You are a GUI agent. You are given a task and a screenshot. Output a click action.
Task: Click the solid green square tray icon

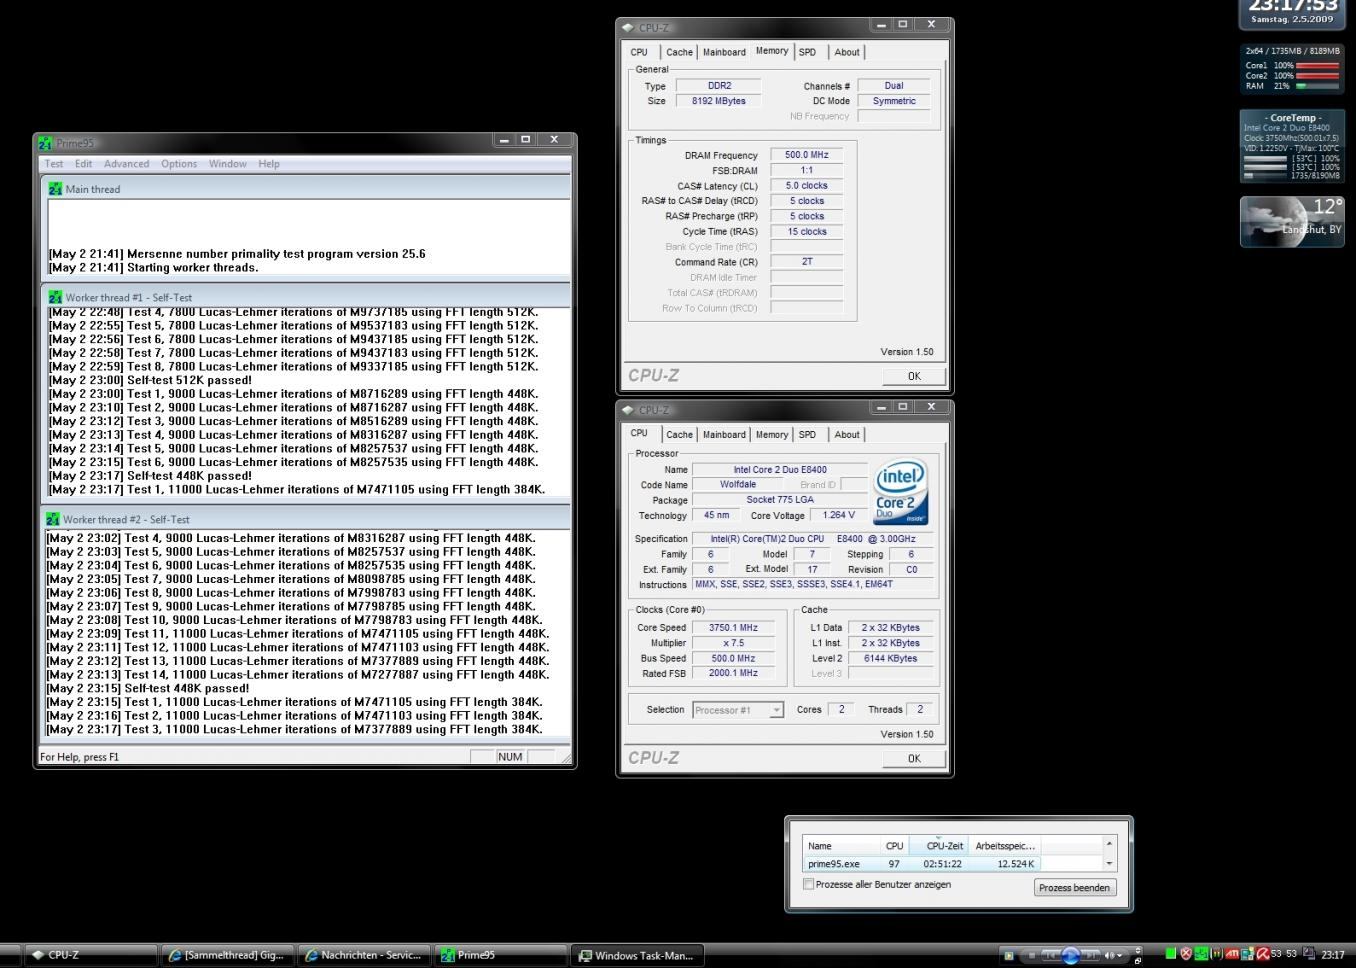coord(1171,954)
